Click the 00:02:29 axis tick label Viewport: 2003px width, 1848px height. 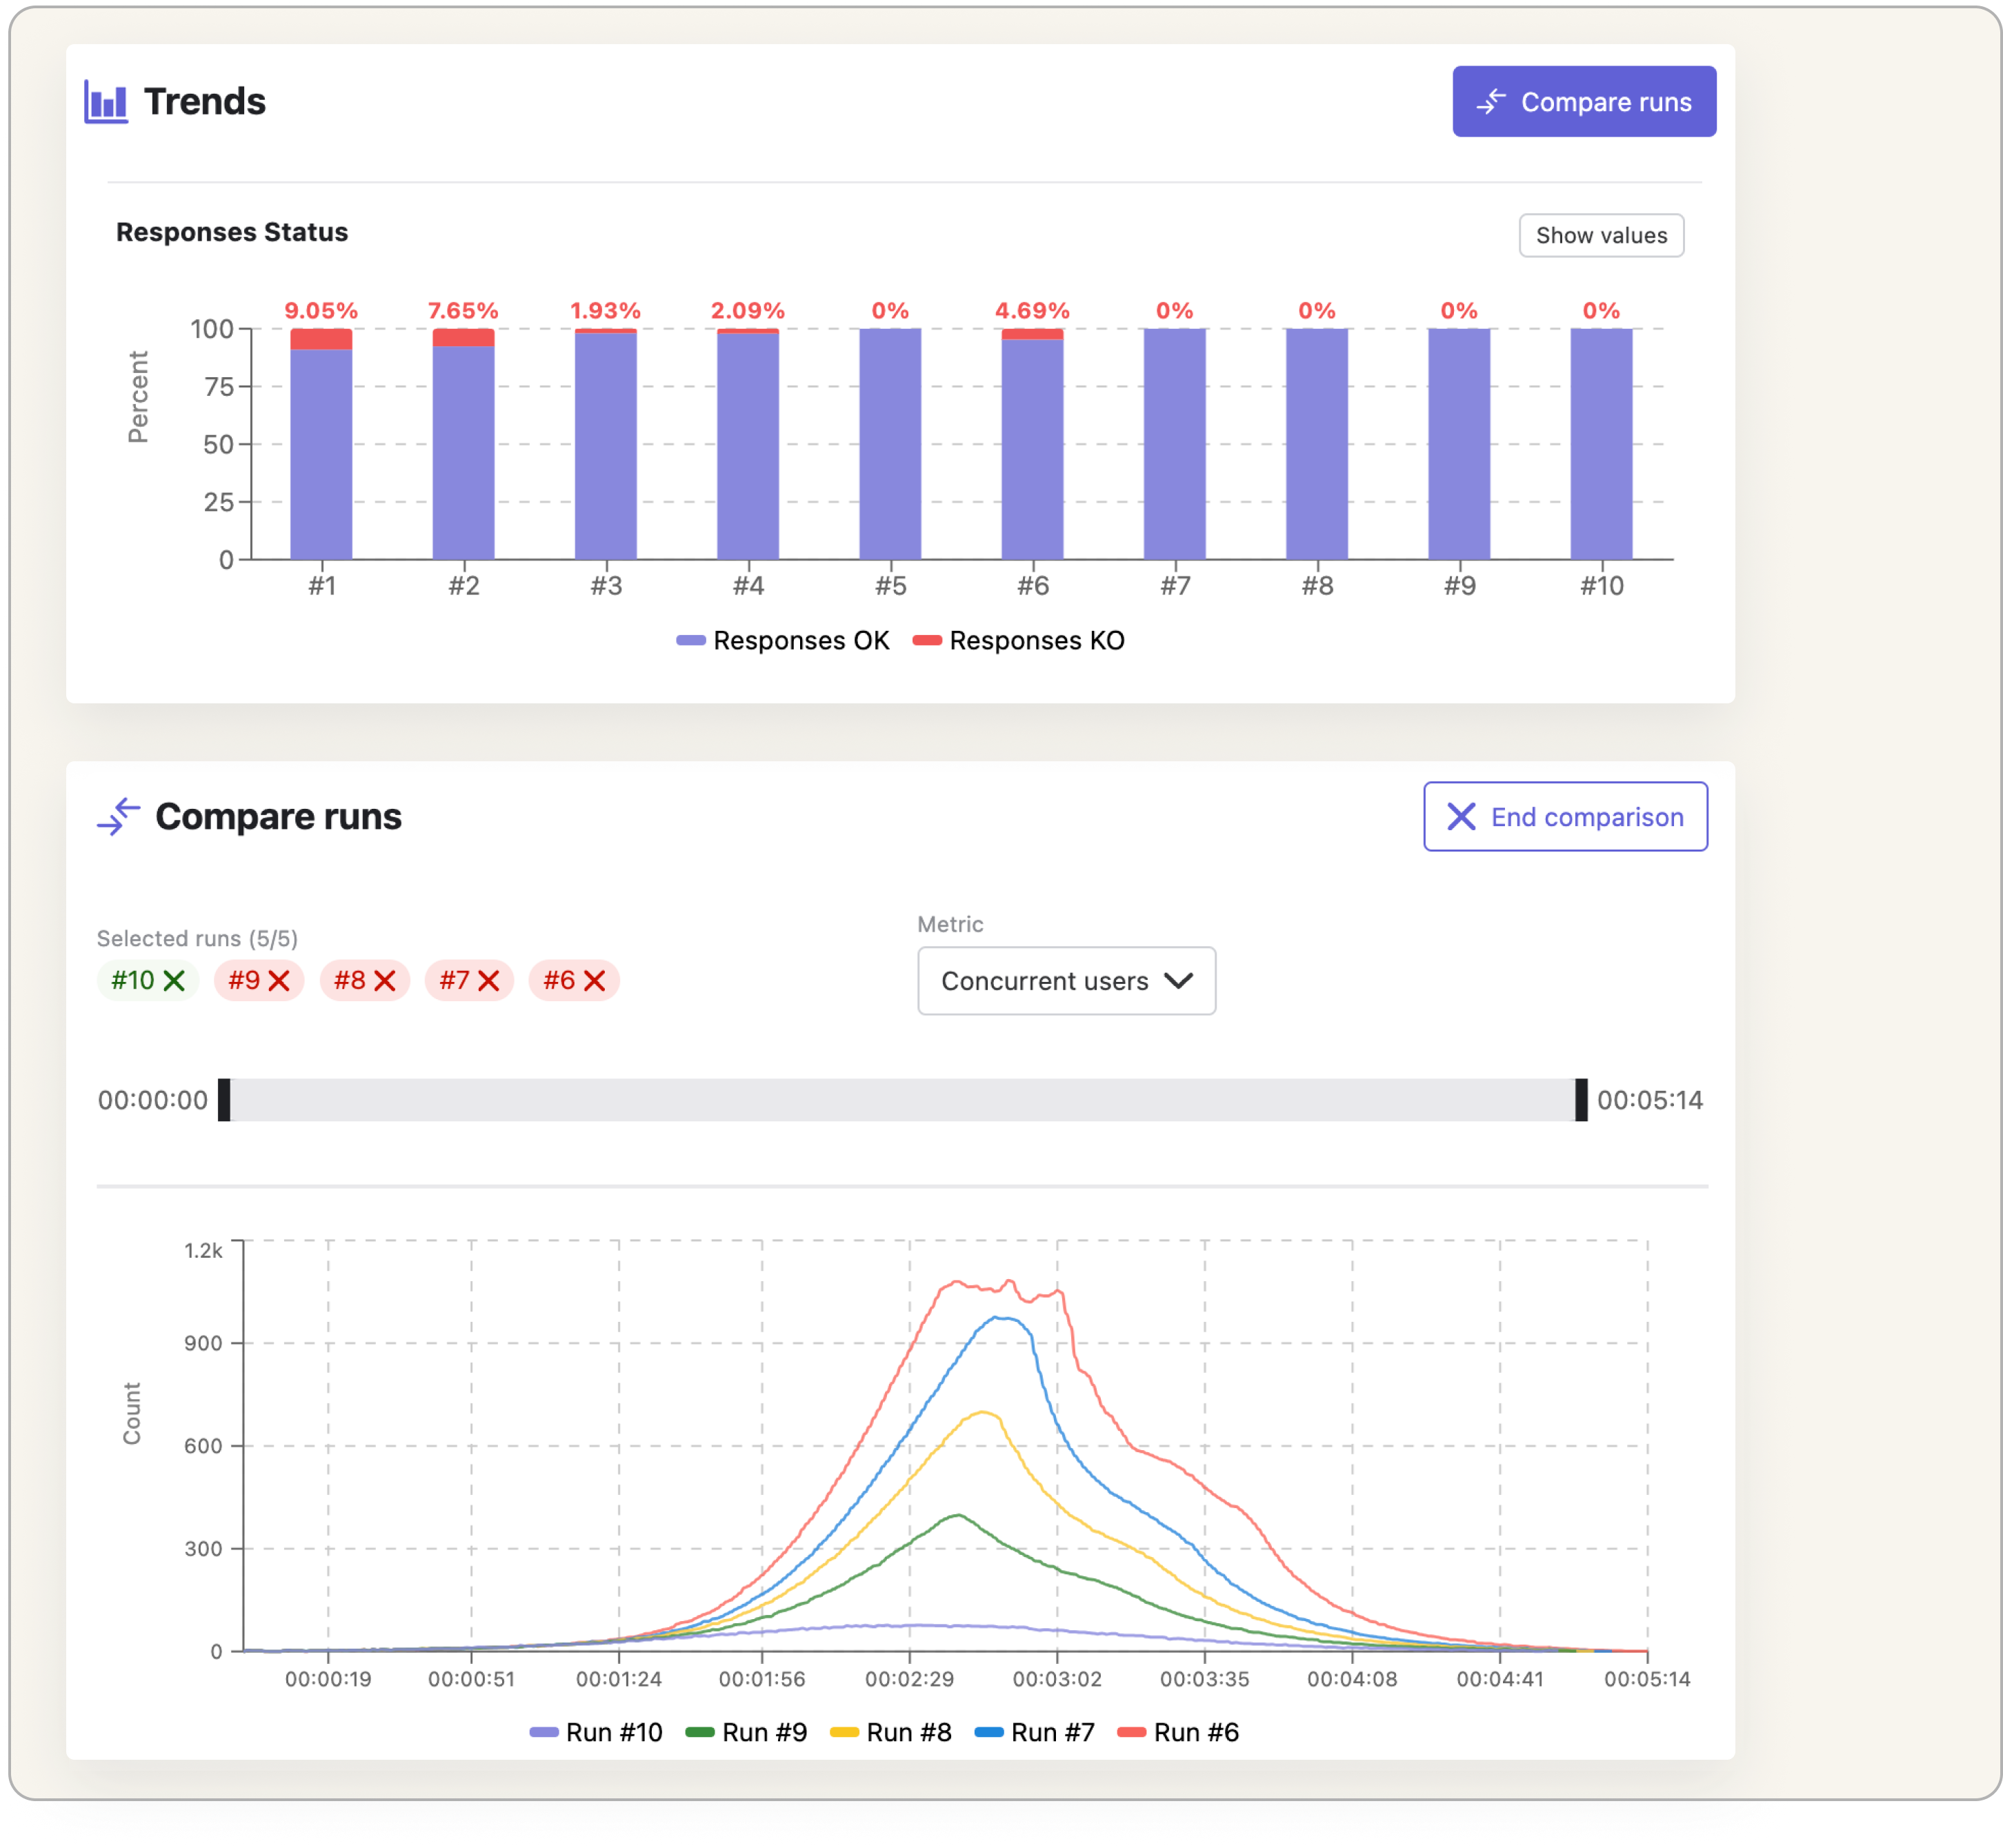pos(909,1679)
